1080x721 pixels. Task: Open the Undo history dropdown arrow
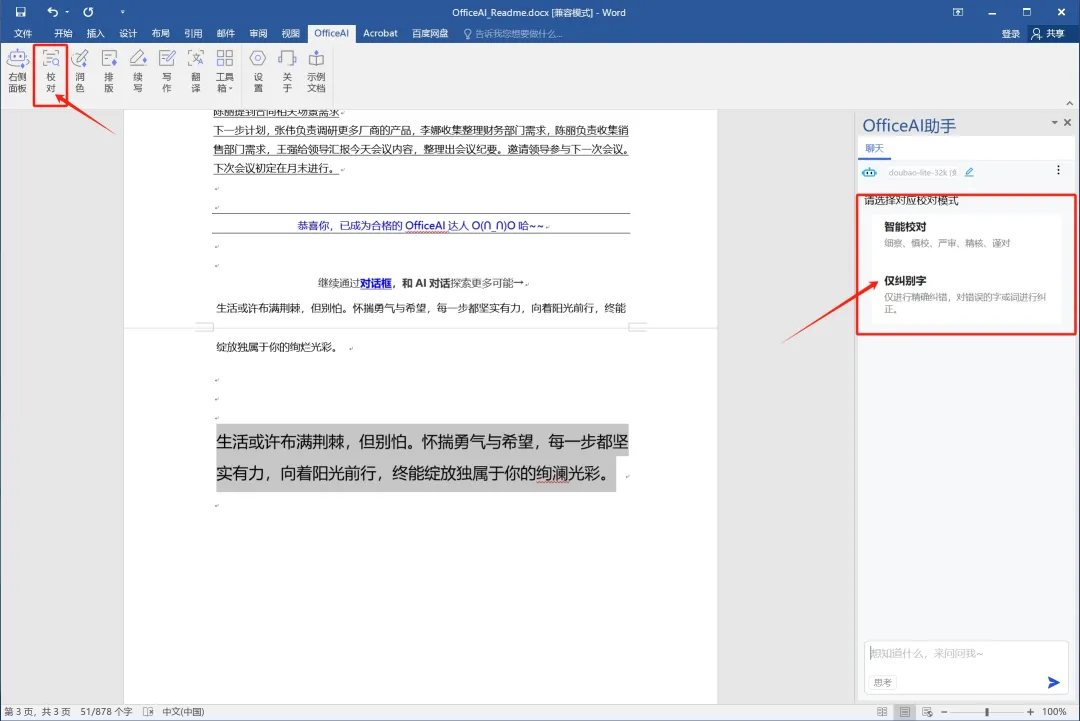point(67,12)
